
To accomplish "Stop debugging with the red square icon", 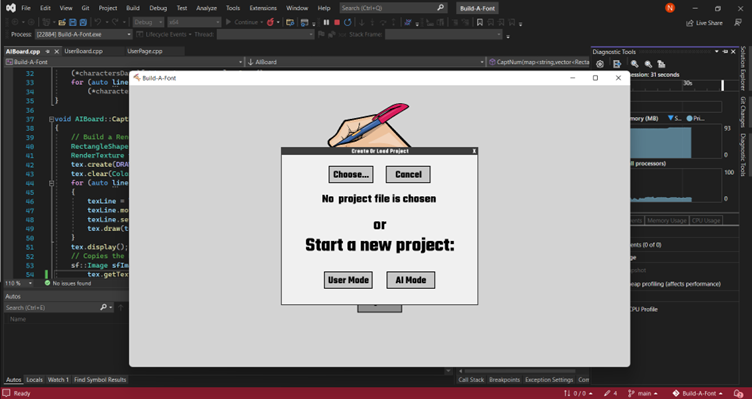I will 337,22.
